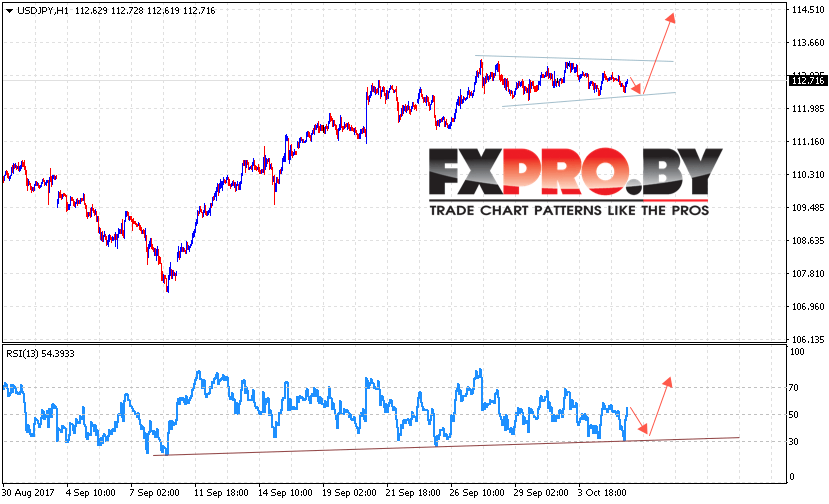The image size is (829, 504).
Task: Select the current price tag 112.716
Action: [x=807, y=80]
